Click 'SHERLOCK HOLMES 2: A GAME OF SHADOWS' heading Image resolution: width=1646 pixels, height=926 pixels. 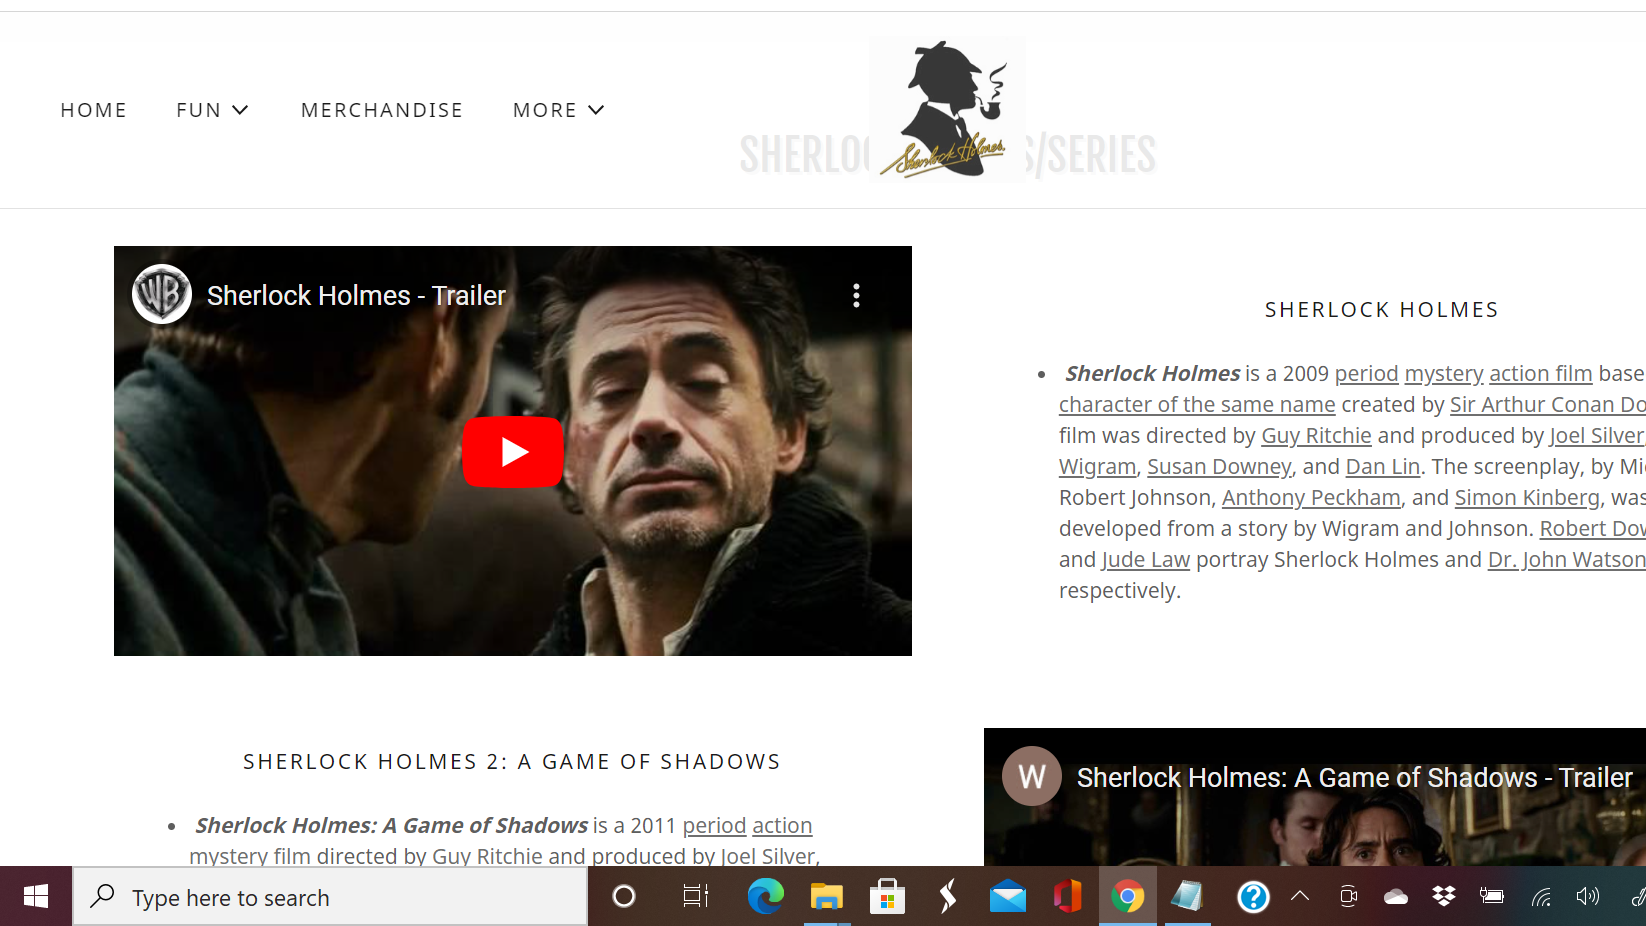pos(512,762)
